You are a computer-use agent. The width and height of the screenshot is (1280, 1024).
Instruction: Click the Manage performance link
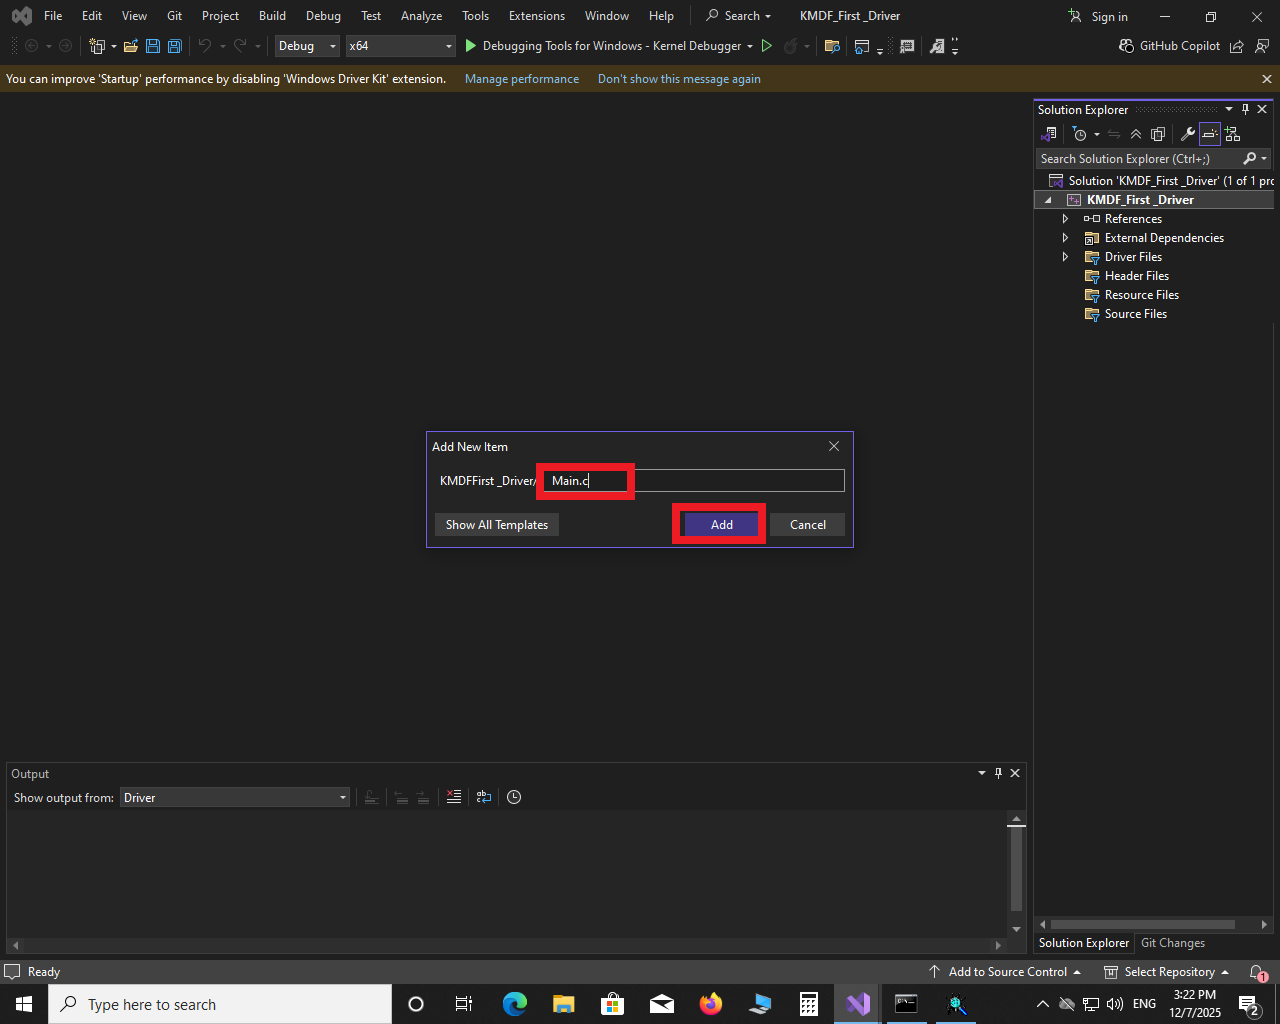pos(521,79)
